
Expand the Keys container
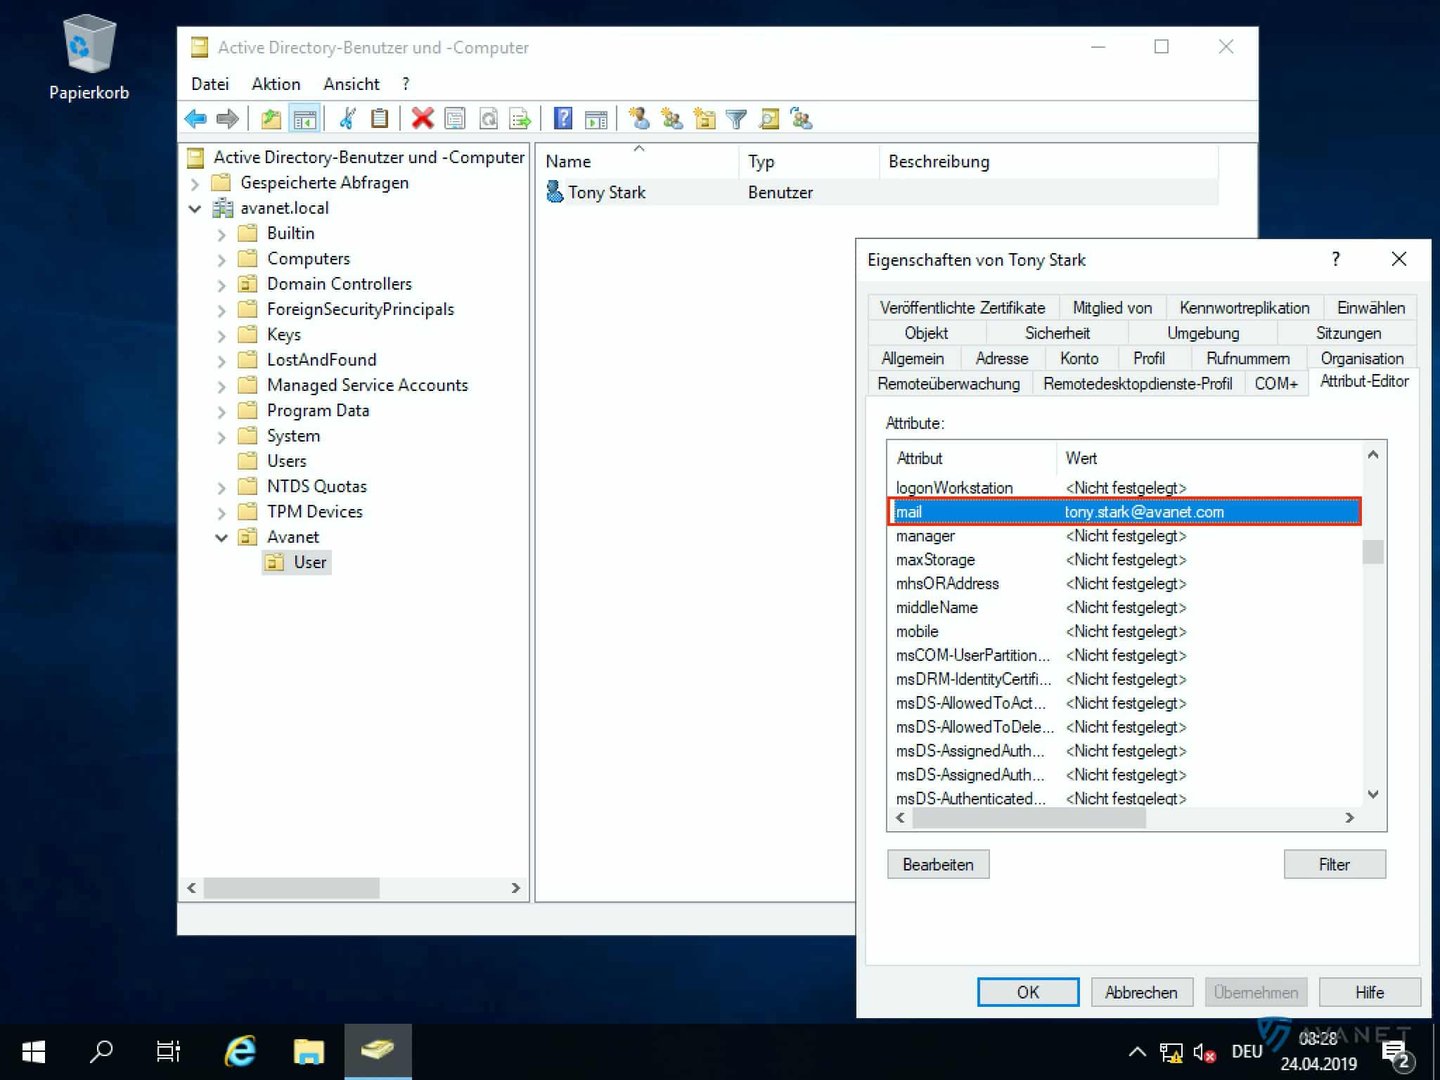point(221,336)
